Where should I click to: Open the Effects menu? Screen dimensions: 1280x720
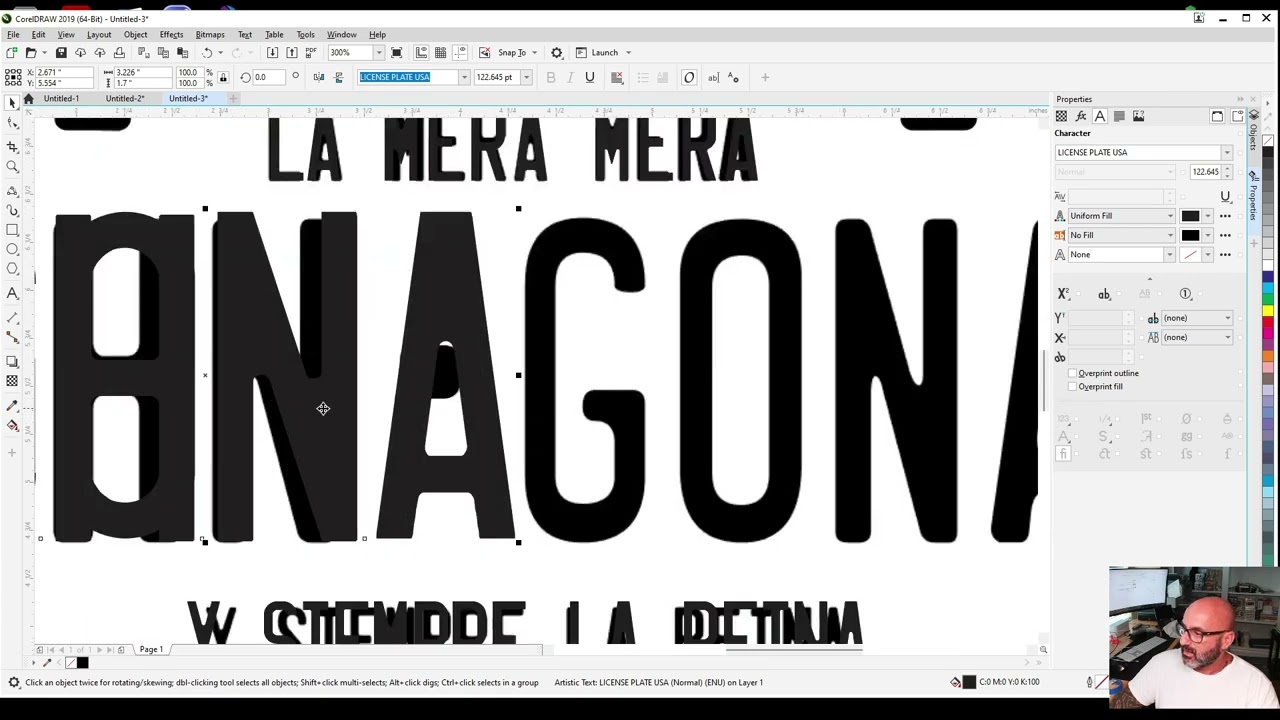click(x=171, y=35)
